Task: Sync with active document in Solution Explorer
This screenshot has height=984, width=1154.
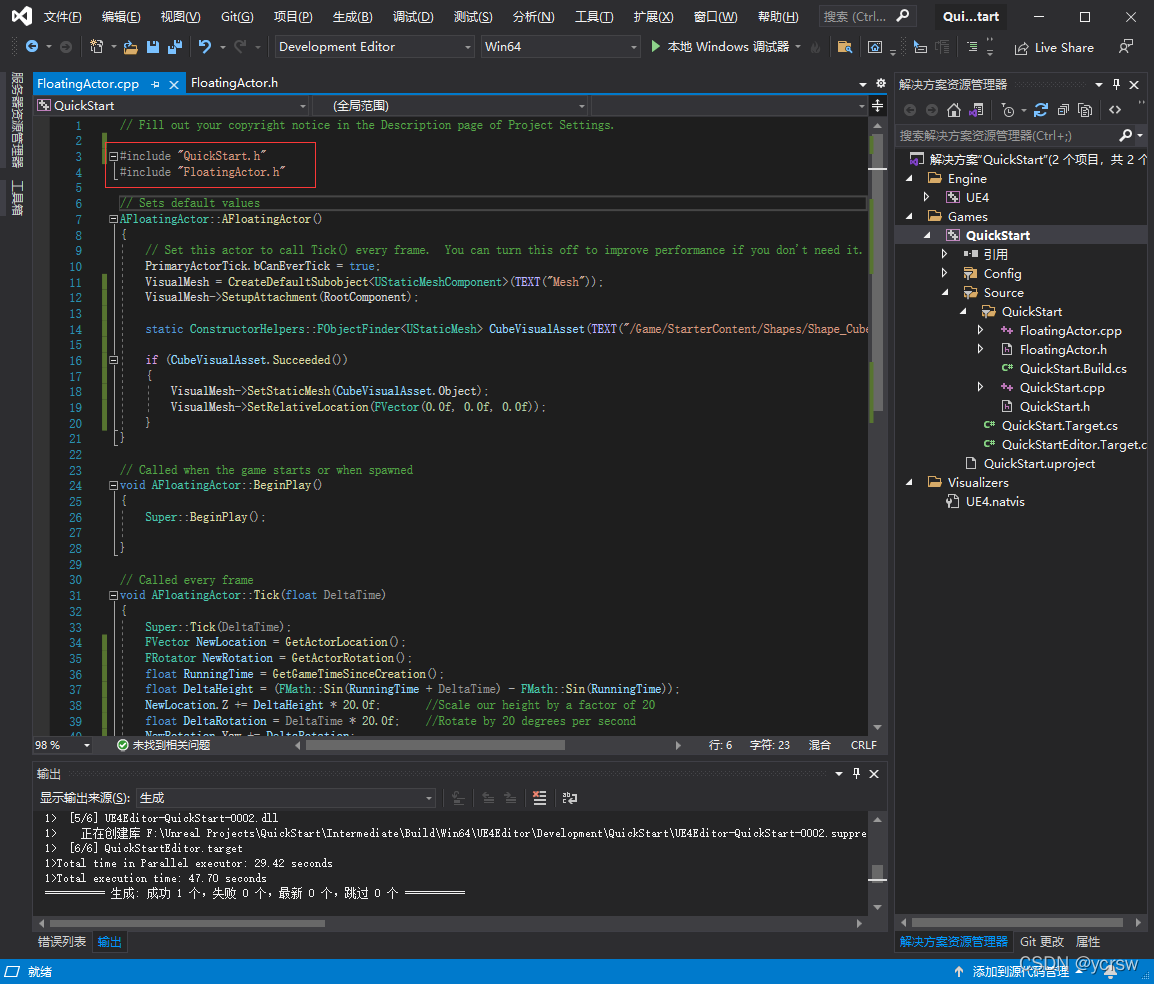Action: point(1041,110)
